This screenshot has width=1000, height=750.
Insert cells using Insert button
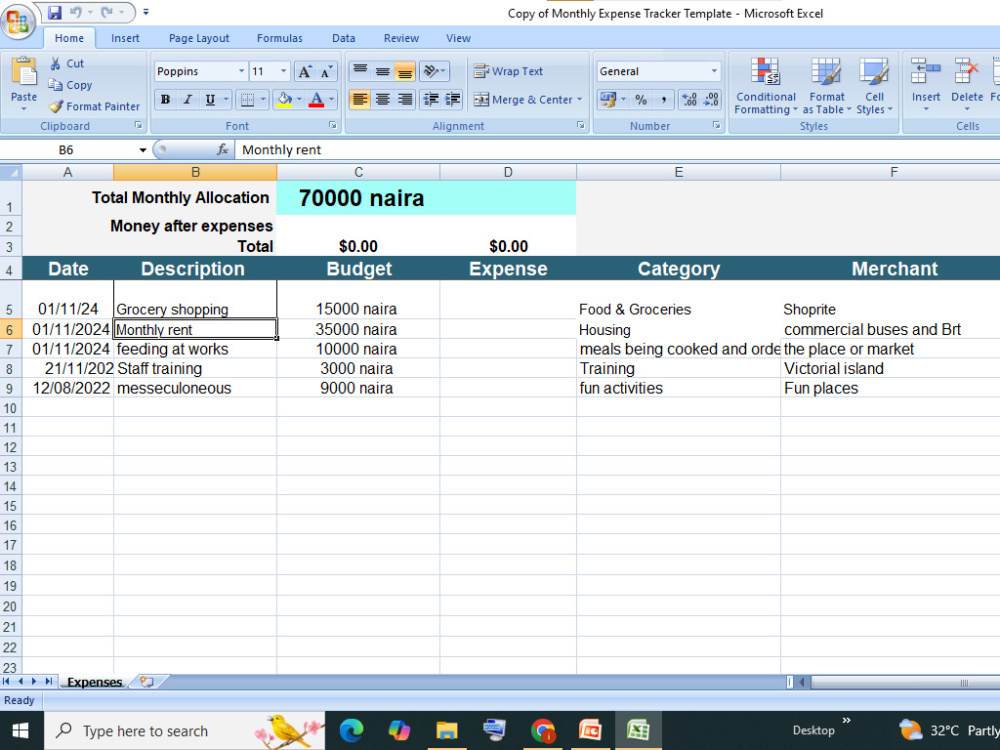pos(925,84)
